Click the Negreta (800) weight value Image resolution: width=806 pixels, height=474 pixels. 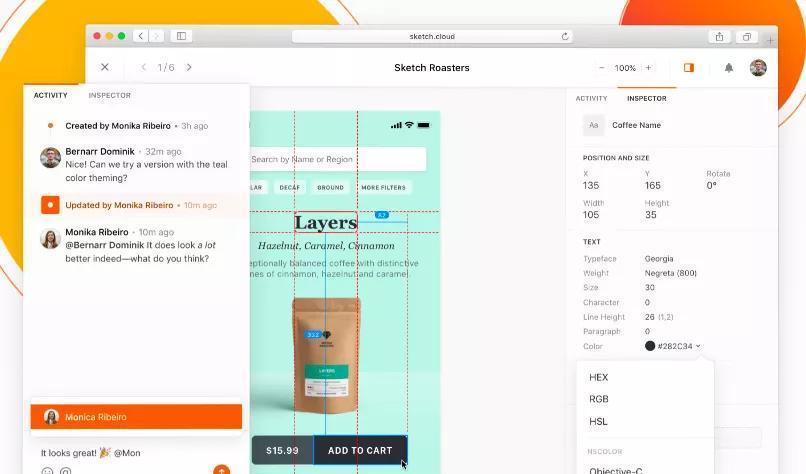[x=671, y=273]
